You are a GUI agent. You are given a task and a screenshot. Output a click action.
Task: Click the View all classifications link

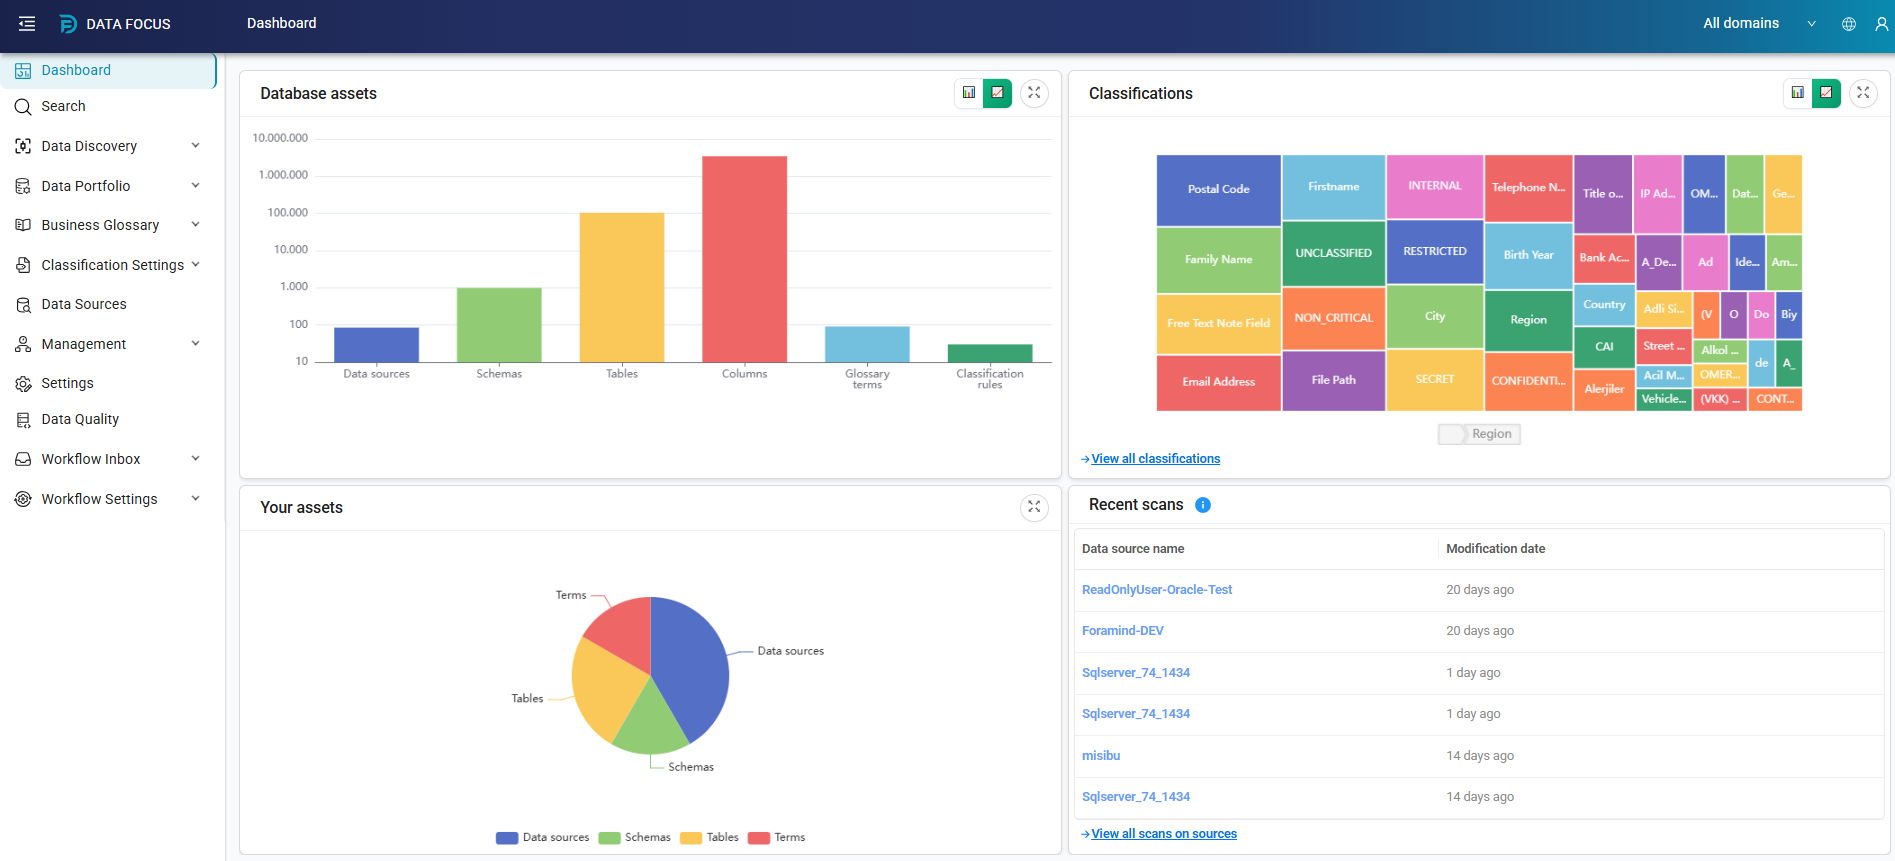pyautogui.click(x=1155, y=459)
